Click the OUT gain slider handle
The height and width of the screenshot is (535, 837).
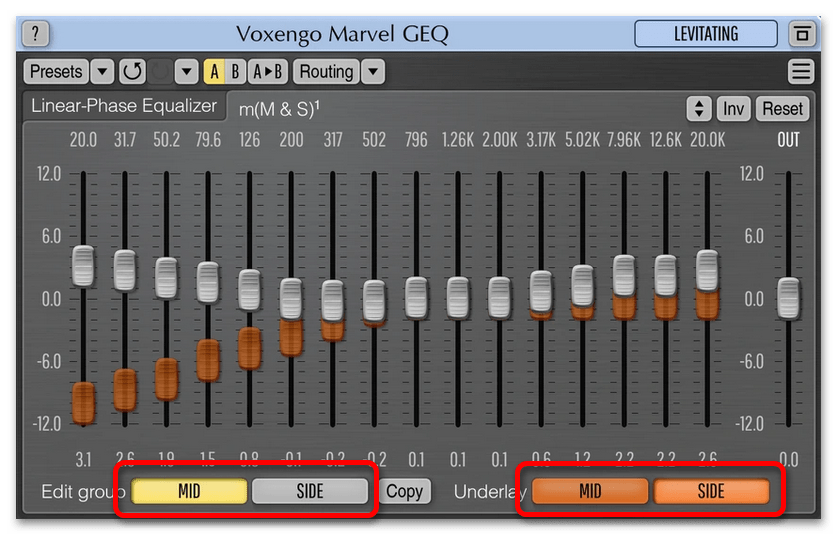[789, 298]
